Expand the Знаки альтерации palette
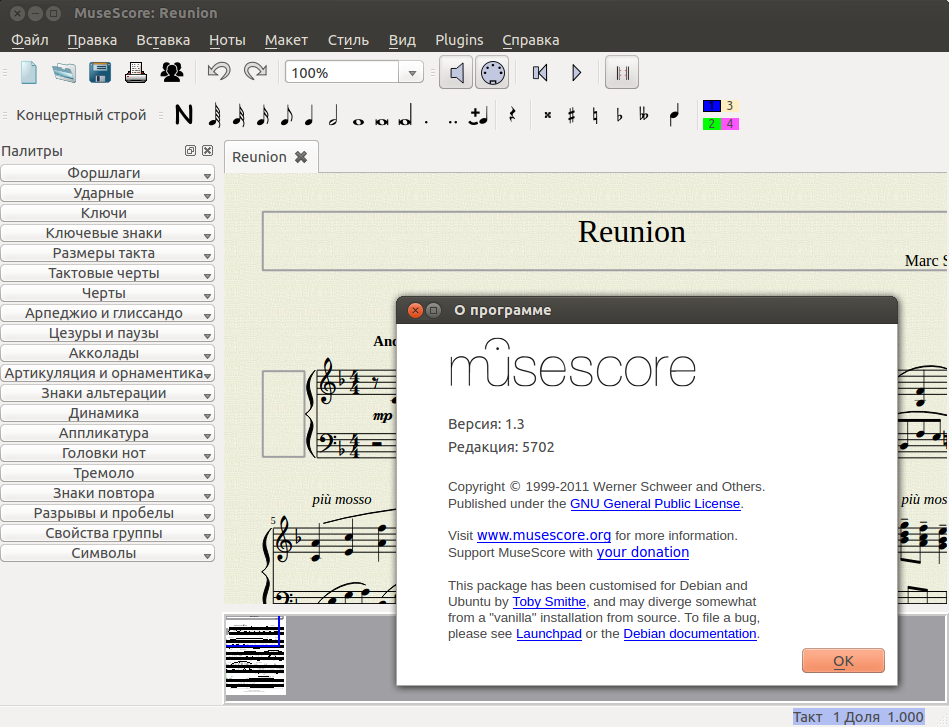The height and width of the screenshot is (727, 949). [x=108, y=393]
